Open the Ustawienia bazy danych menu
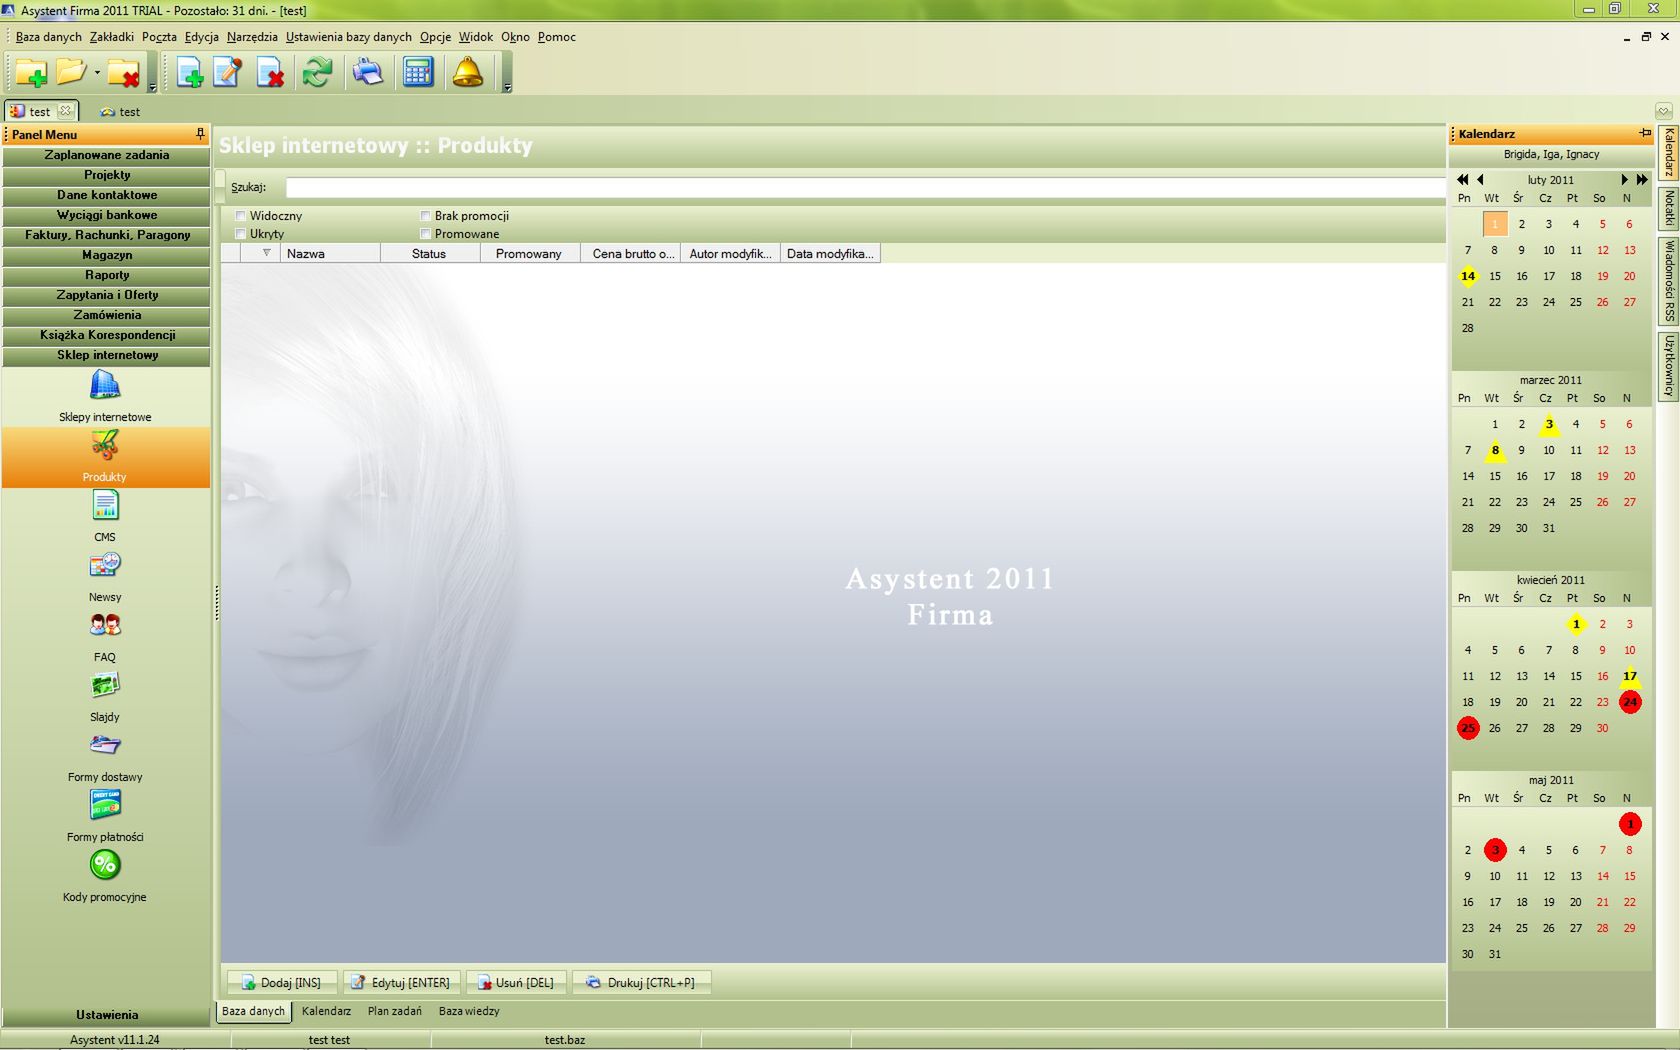Screen dimensions: 1680x1050 [348, 37]
